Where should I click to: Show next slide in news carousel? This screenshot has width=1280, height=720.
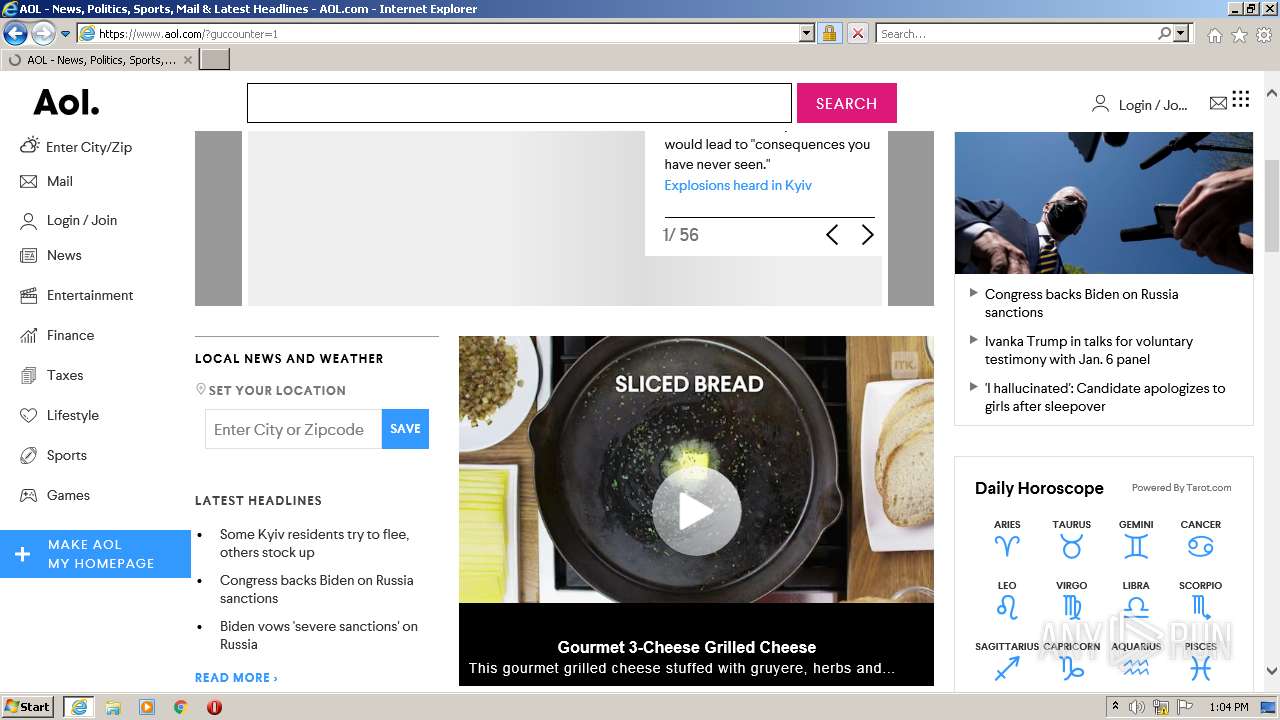[867, 235]
